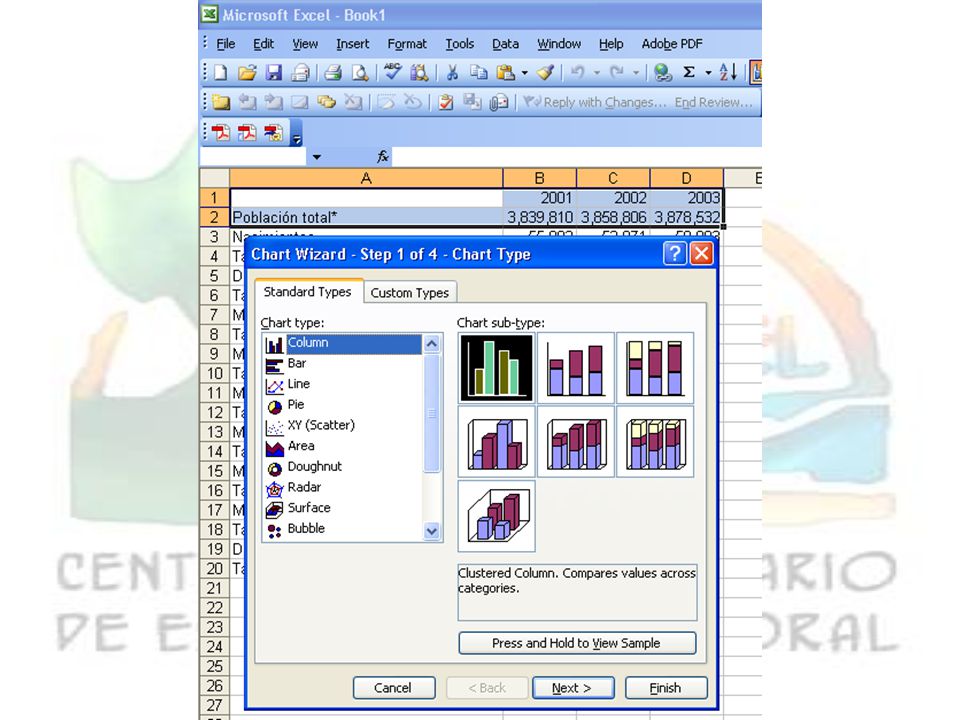Click the Convert to Adobe PDF icon
Viewport: 960px width, 720px height.
click(220, 132)
